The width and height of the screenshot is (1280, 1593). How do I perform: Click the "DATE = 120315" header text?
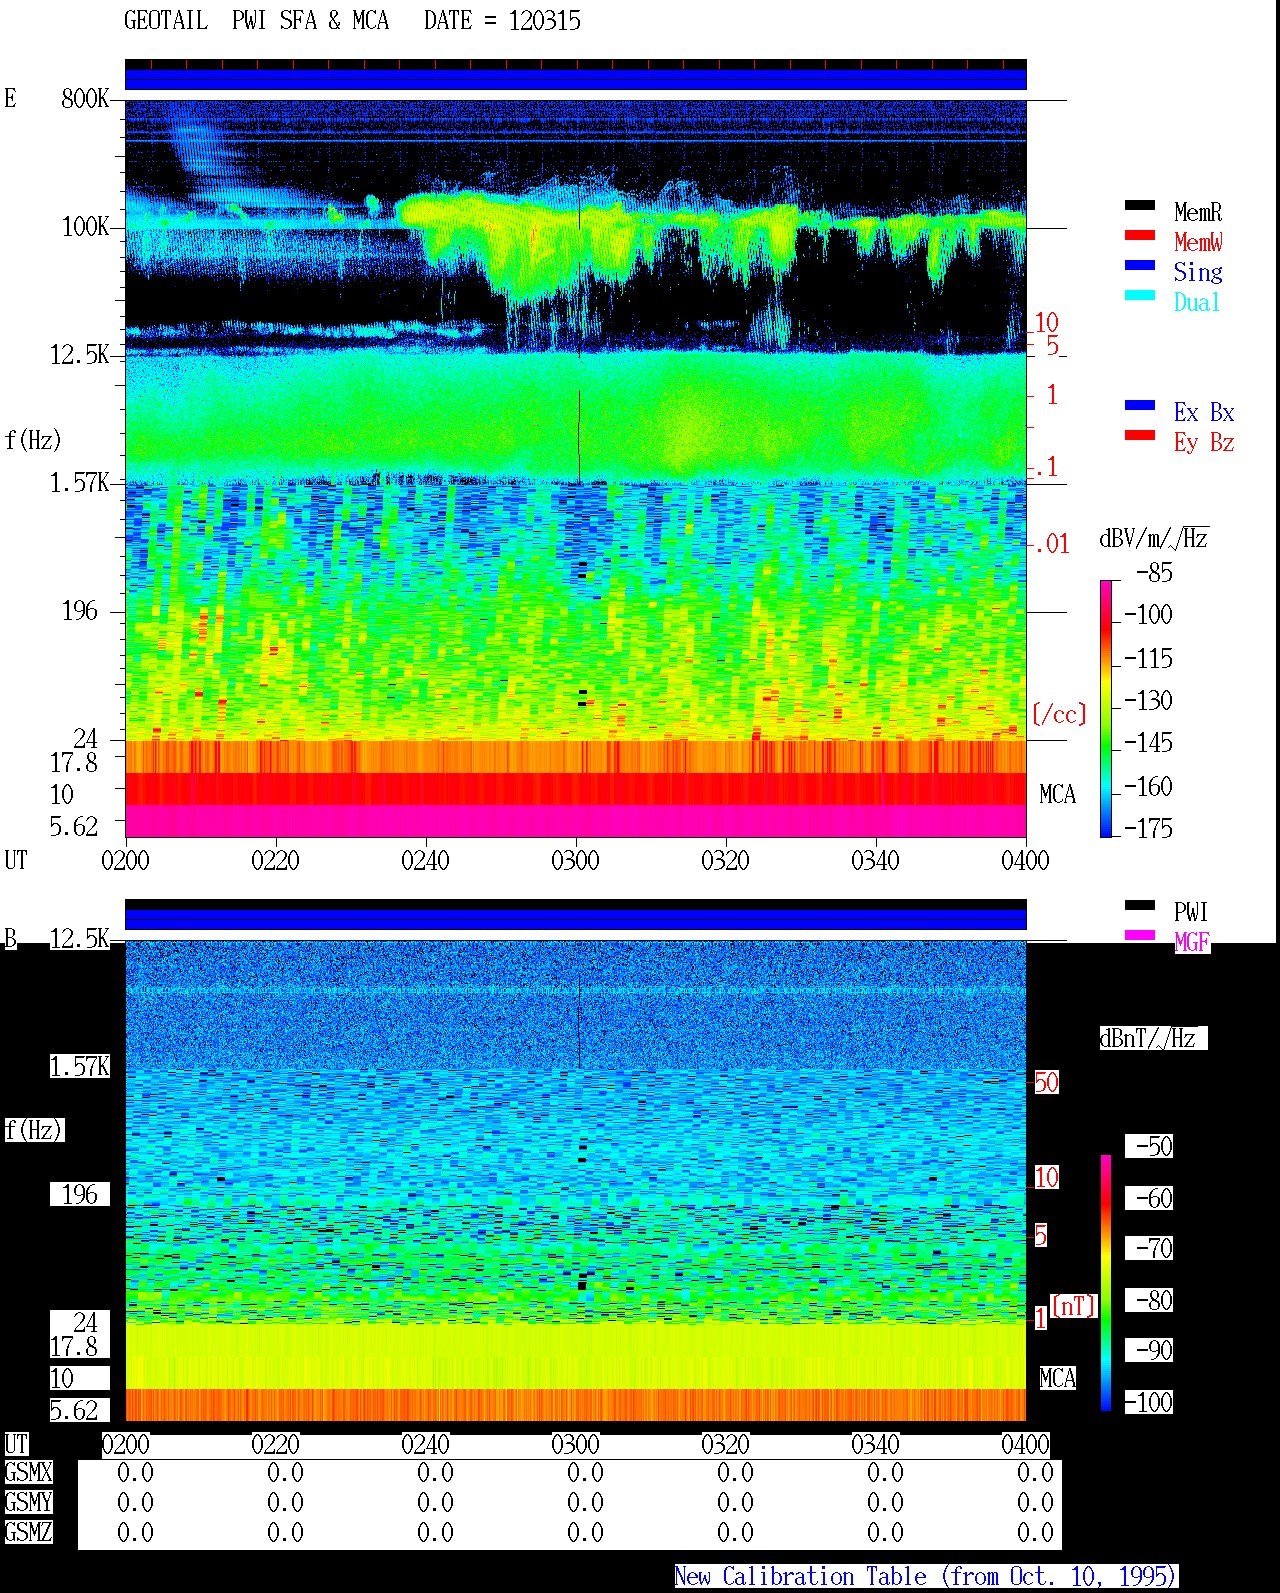coord(502,21)
